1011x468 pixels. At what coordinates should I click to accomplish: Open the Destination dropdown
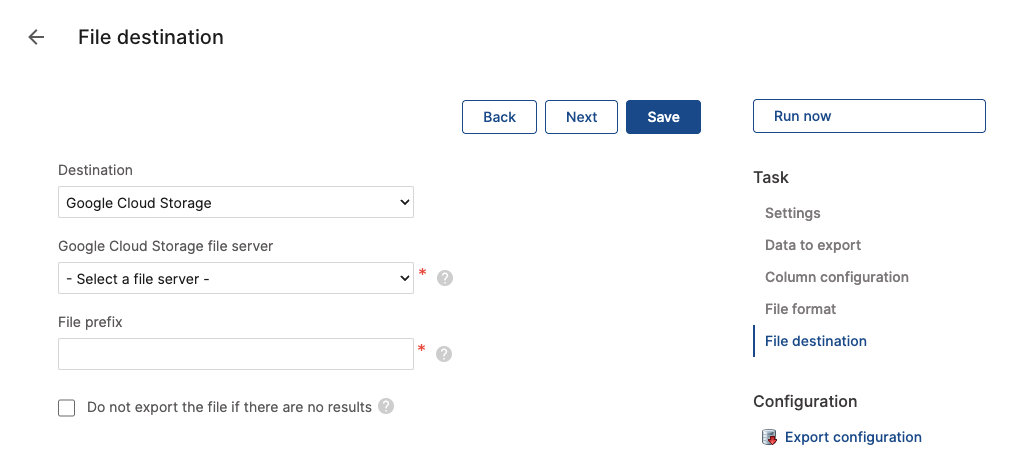tap(235, 203)
